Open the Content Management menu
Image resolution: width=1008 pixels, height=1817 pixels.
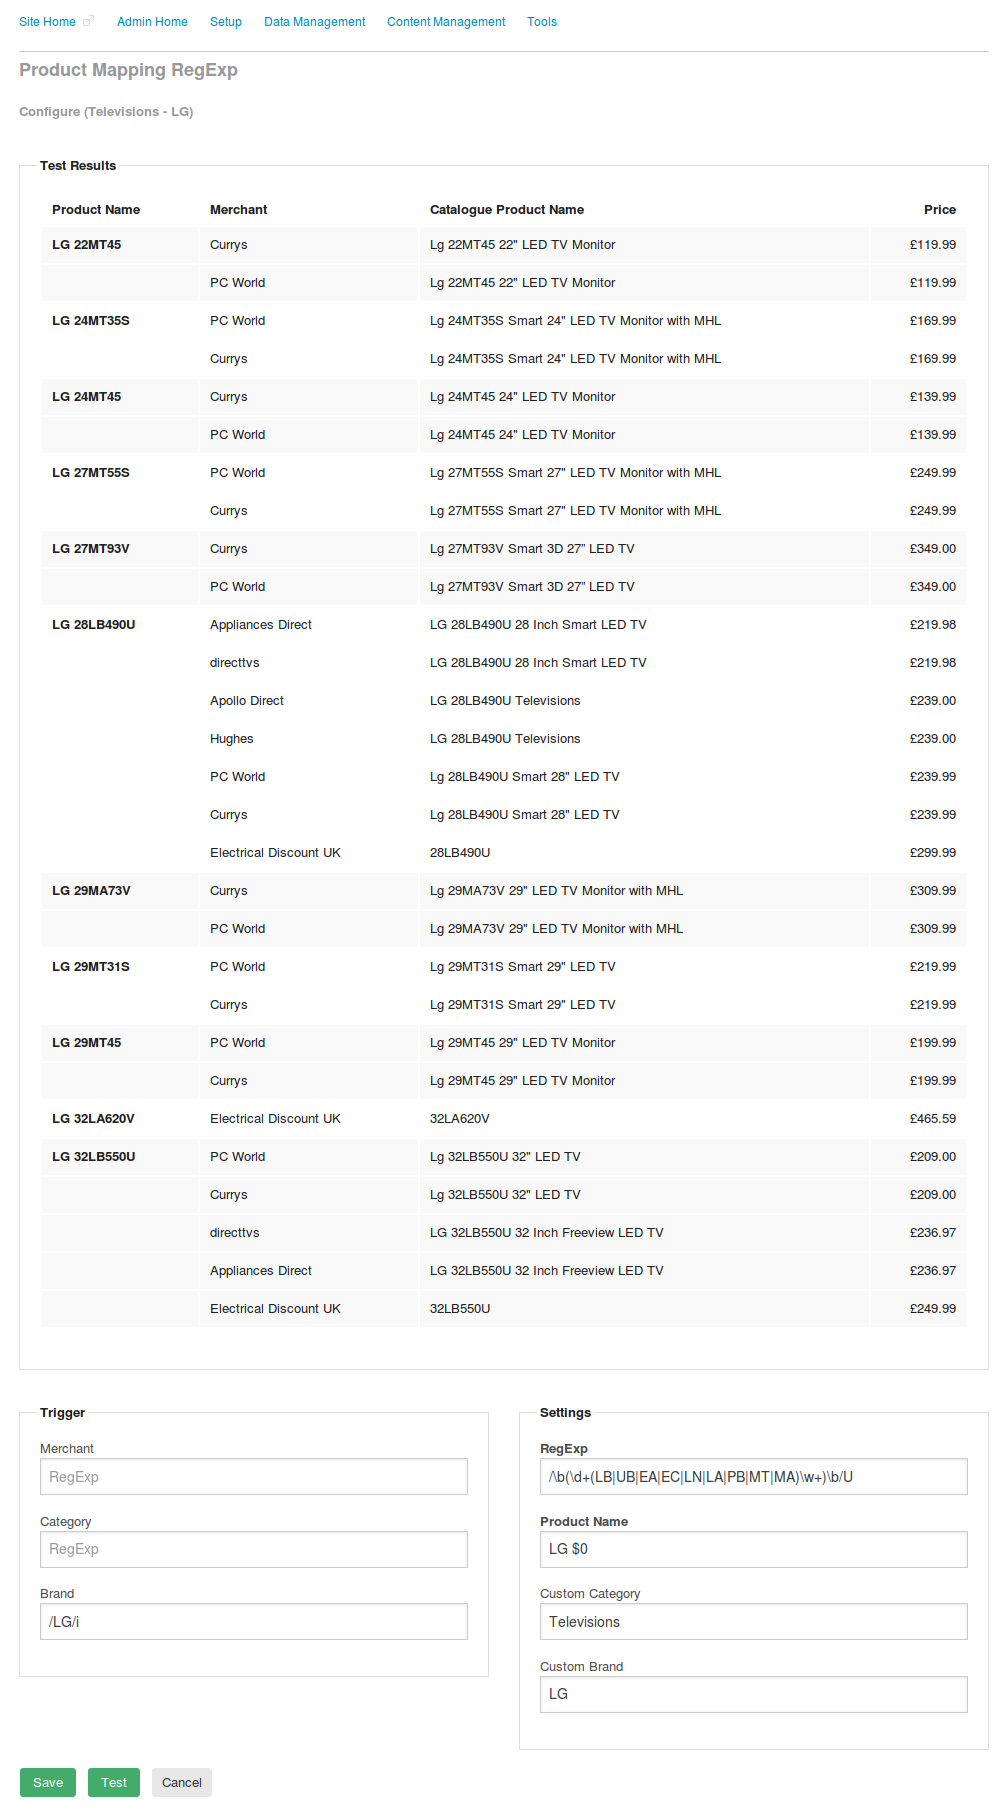pyautogui.click(x=446, y=22)
